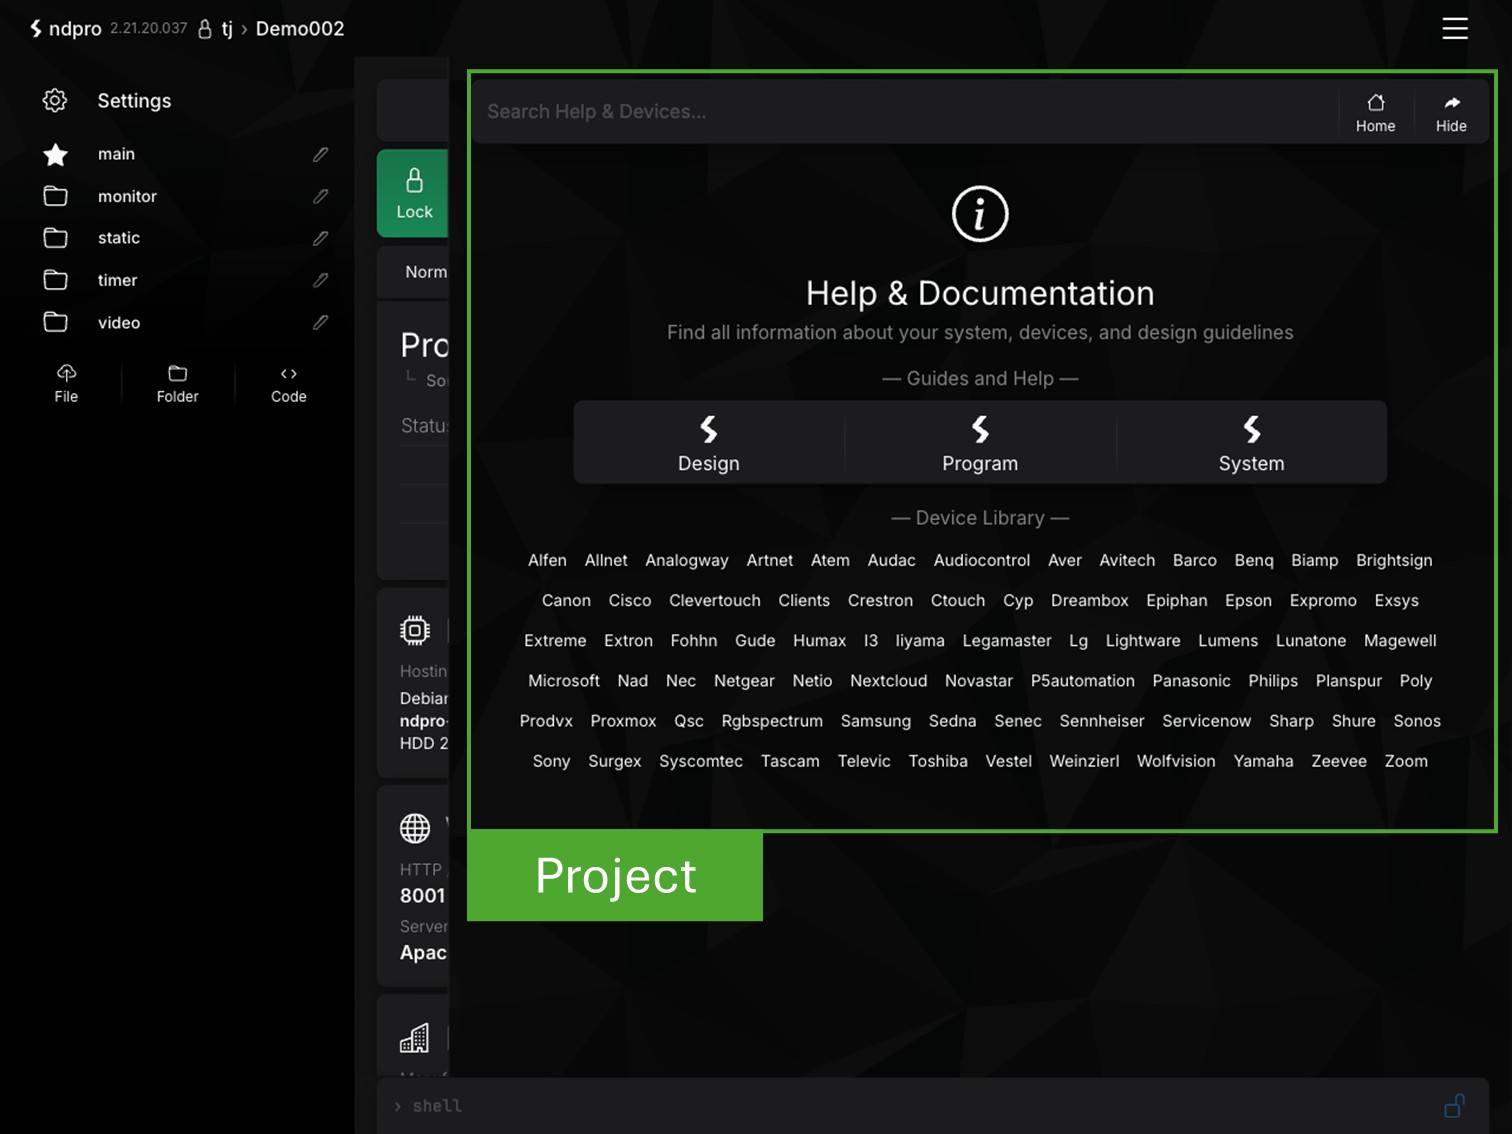This screenshot has height=1134, width=1512.
Task: Click the hosting chip icon
Action: (x=415, y=630)
